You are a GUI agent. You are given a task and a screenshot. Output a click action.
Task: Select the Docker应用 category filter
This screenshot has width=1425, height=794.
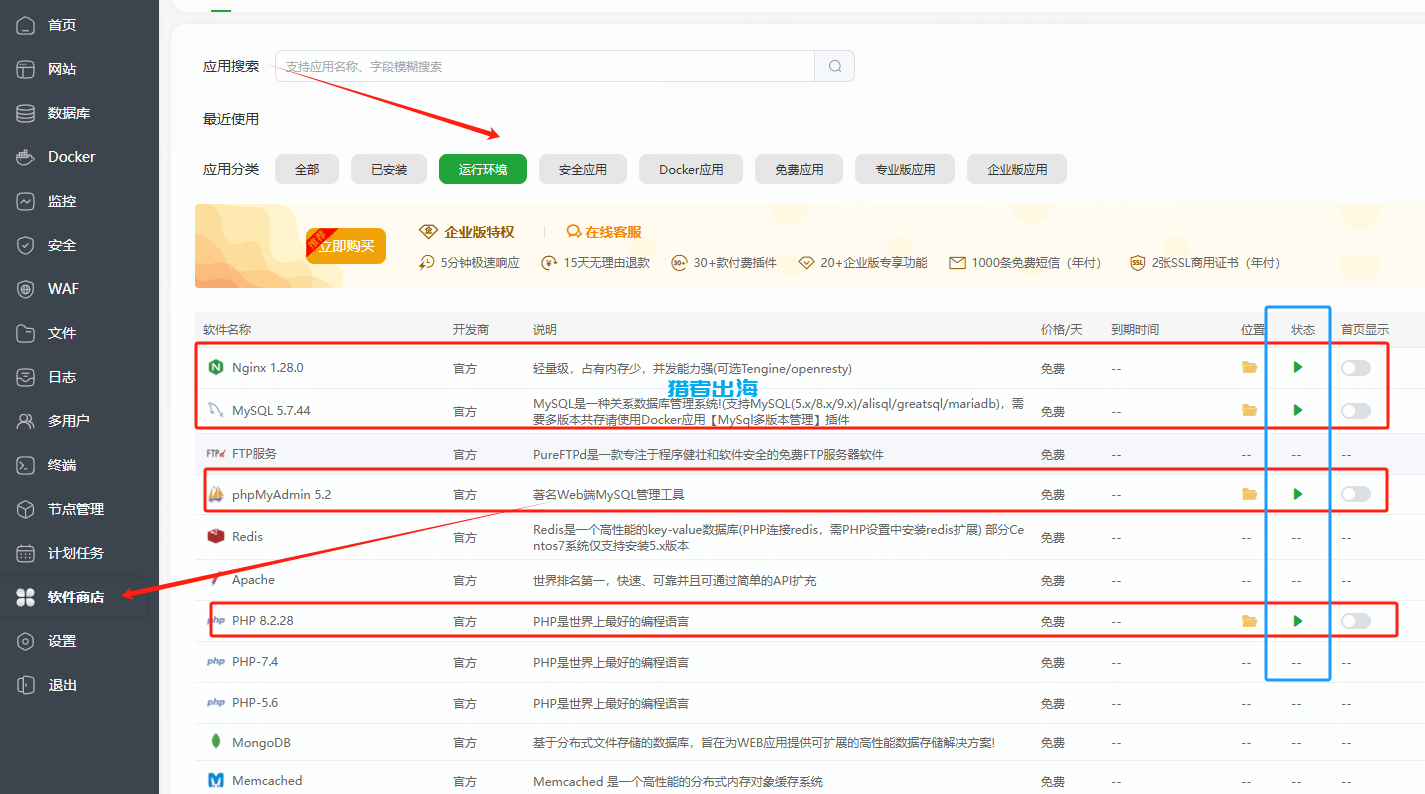point(691,169)
